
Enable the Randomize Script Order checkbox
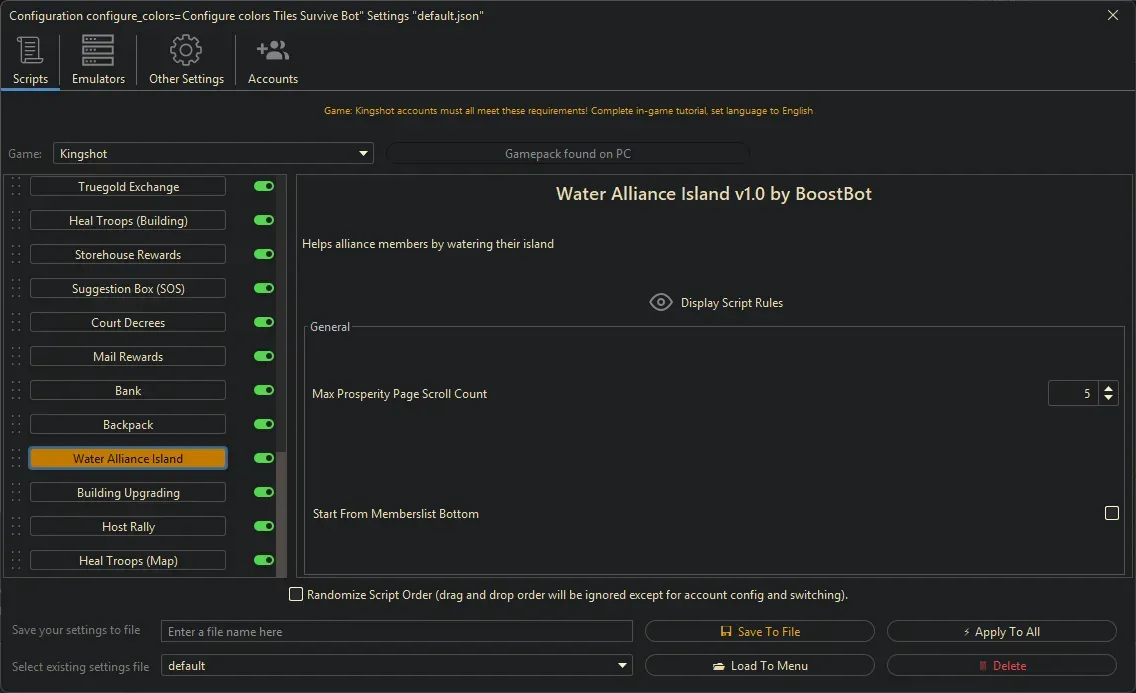click(296, 595)
